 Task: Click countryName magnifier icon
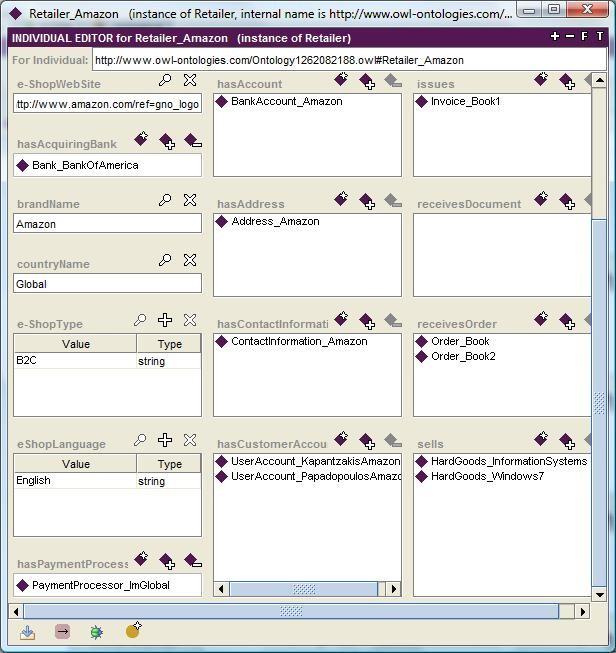pos(165,260)
